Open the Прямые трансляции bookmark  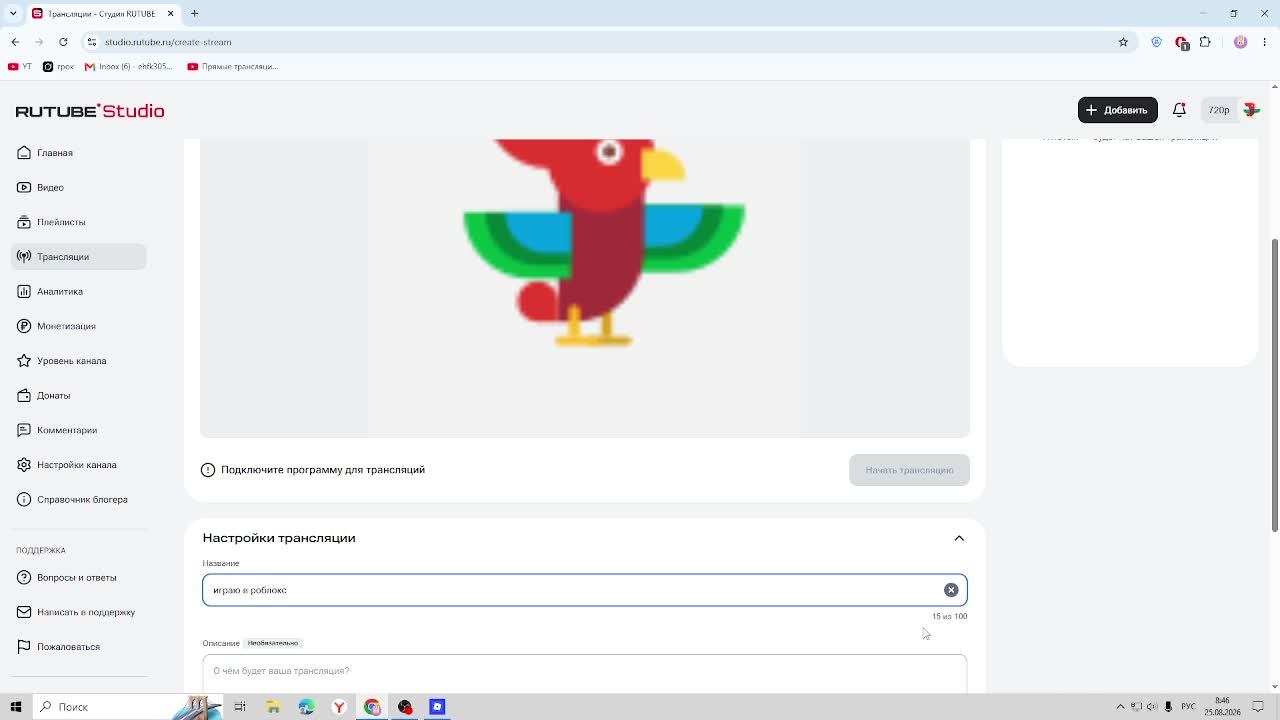232,67
